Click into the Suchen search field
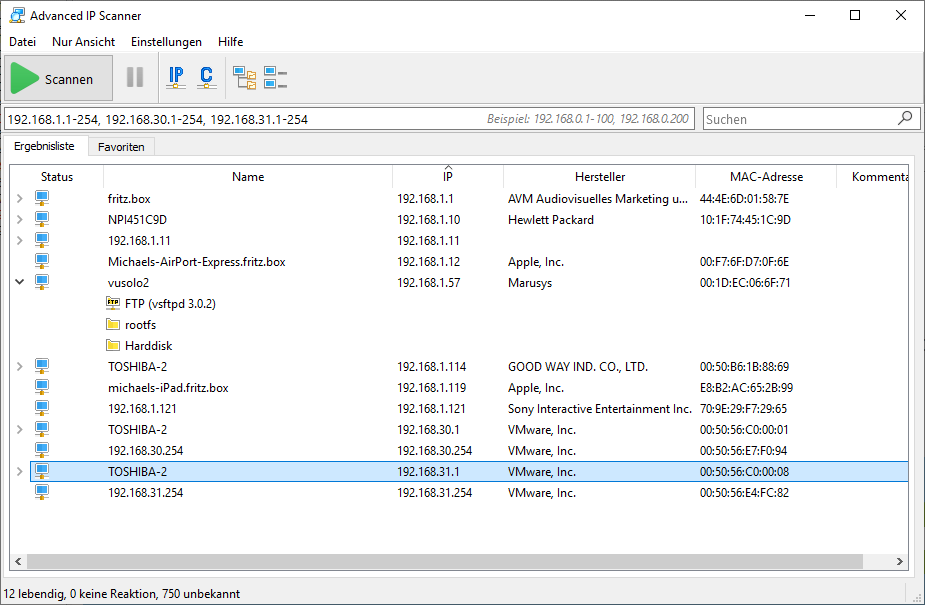This screenshot has width=925, height=605. point(798,119)
